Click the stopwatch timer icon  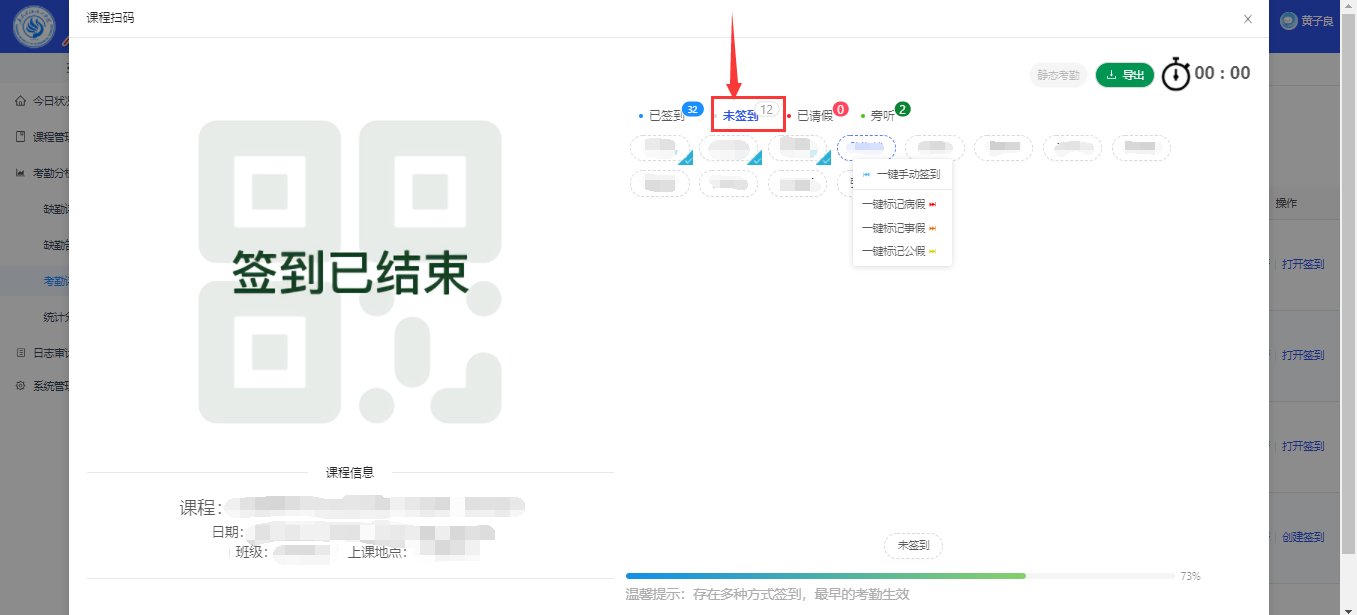(x=1175, y=75)
